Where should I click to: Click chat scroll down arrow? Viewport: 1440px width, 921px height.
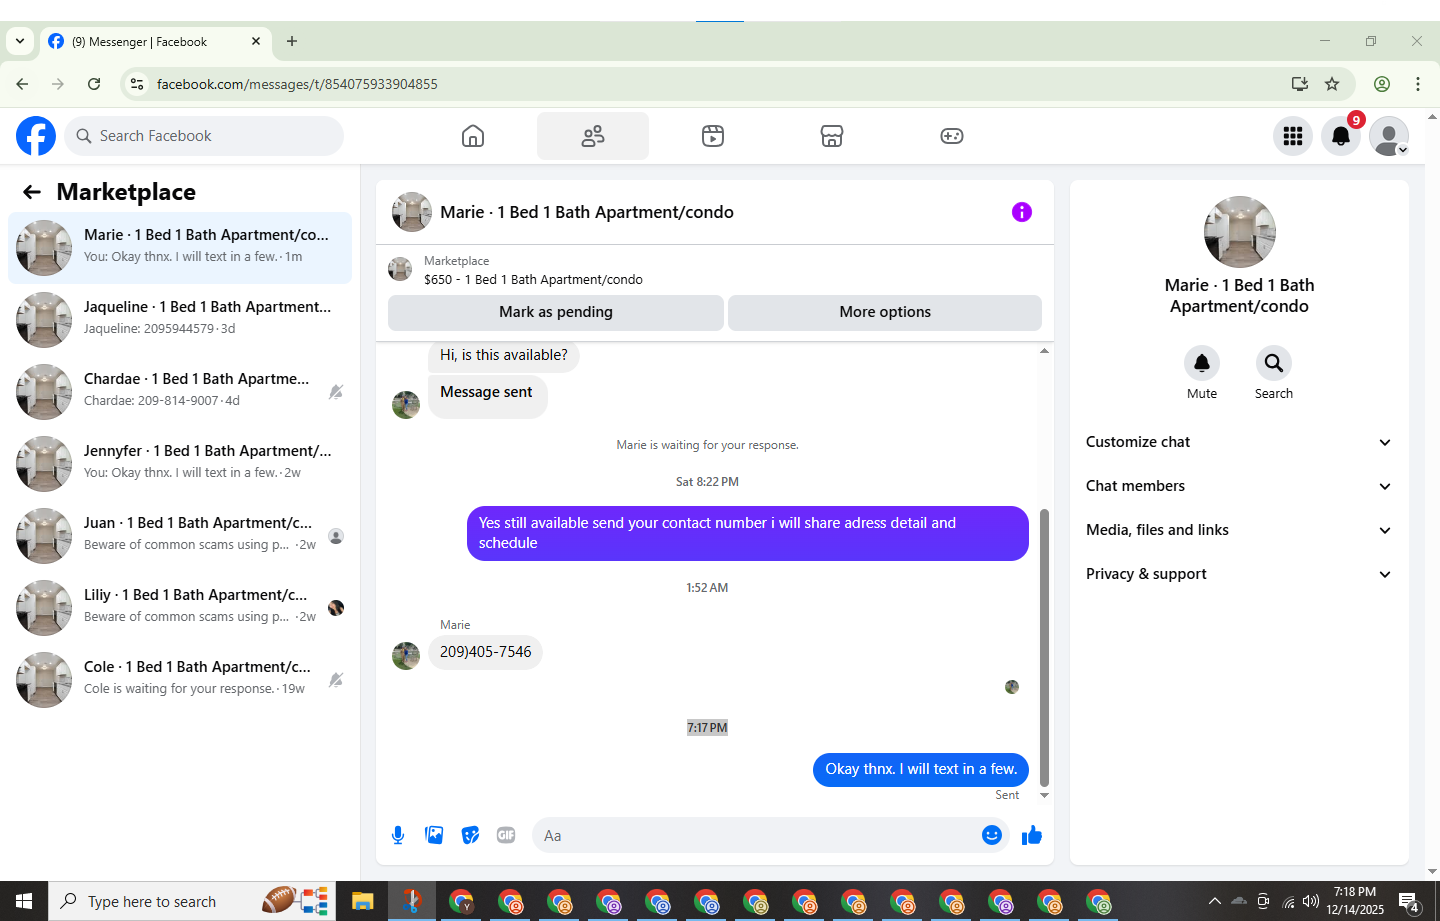pos(1044,796)
